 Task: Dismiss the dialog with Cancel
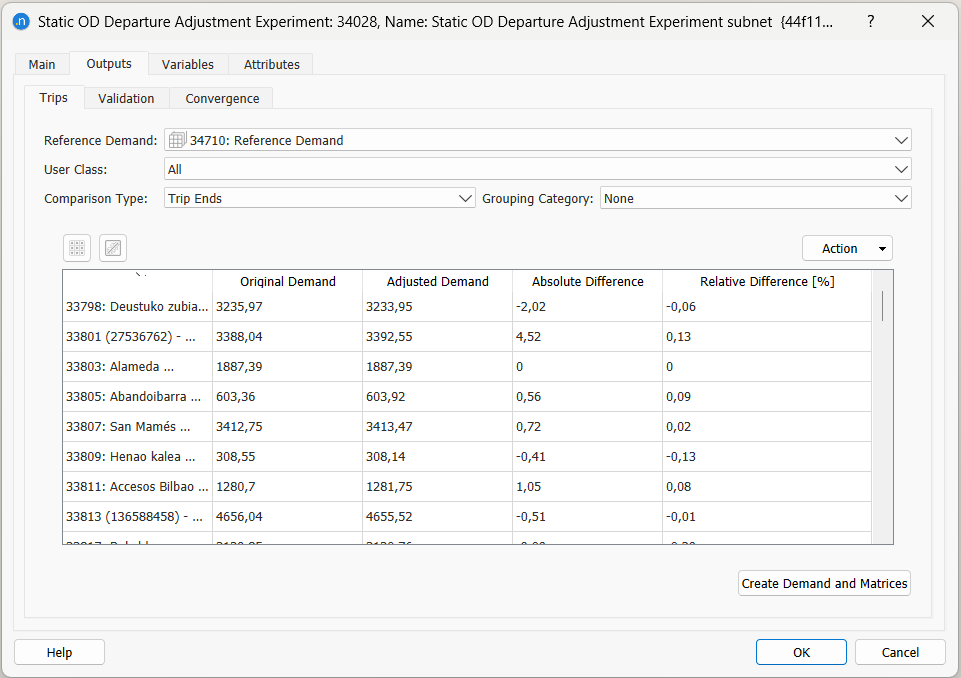(x=899, y=652)
